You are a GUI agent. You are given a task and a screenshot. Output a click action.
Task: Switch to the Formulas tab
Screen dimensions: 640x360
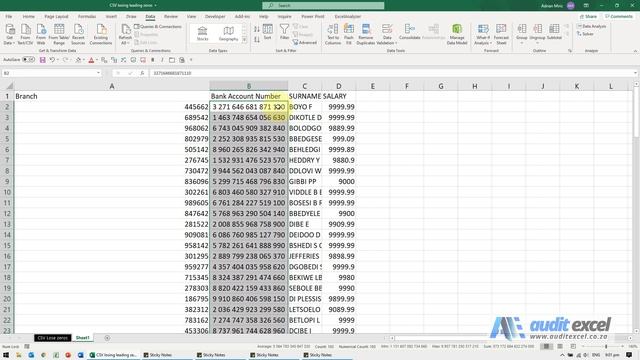[x=87, y=16]
